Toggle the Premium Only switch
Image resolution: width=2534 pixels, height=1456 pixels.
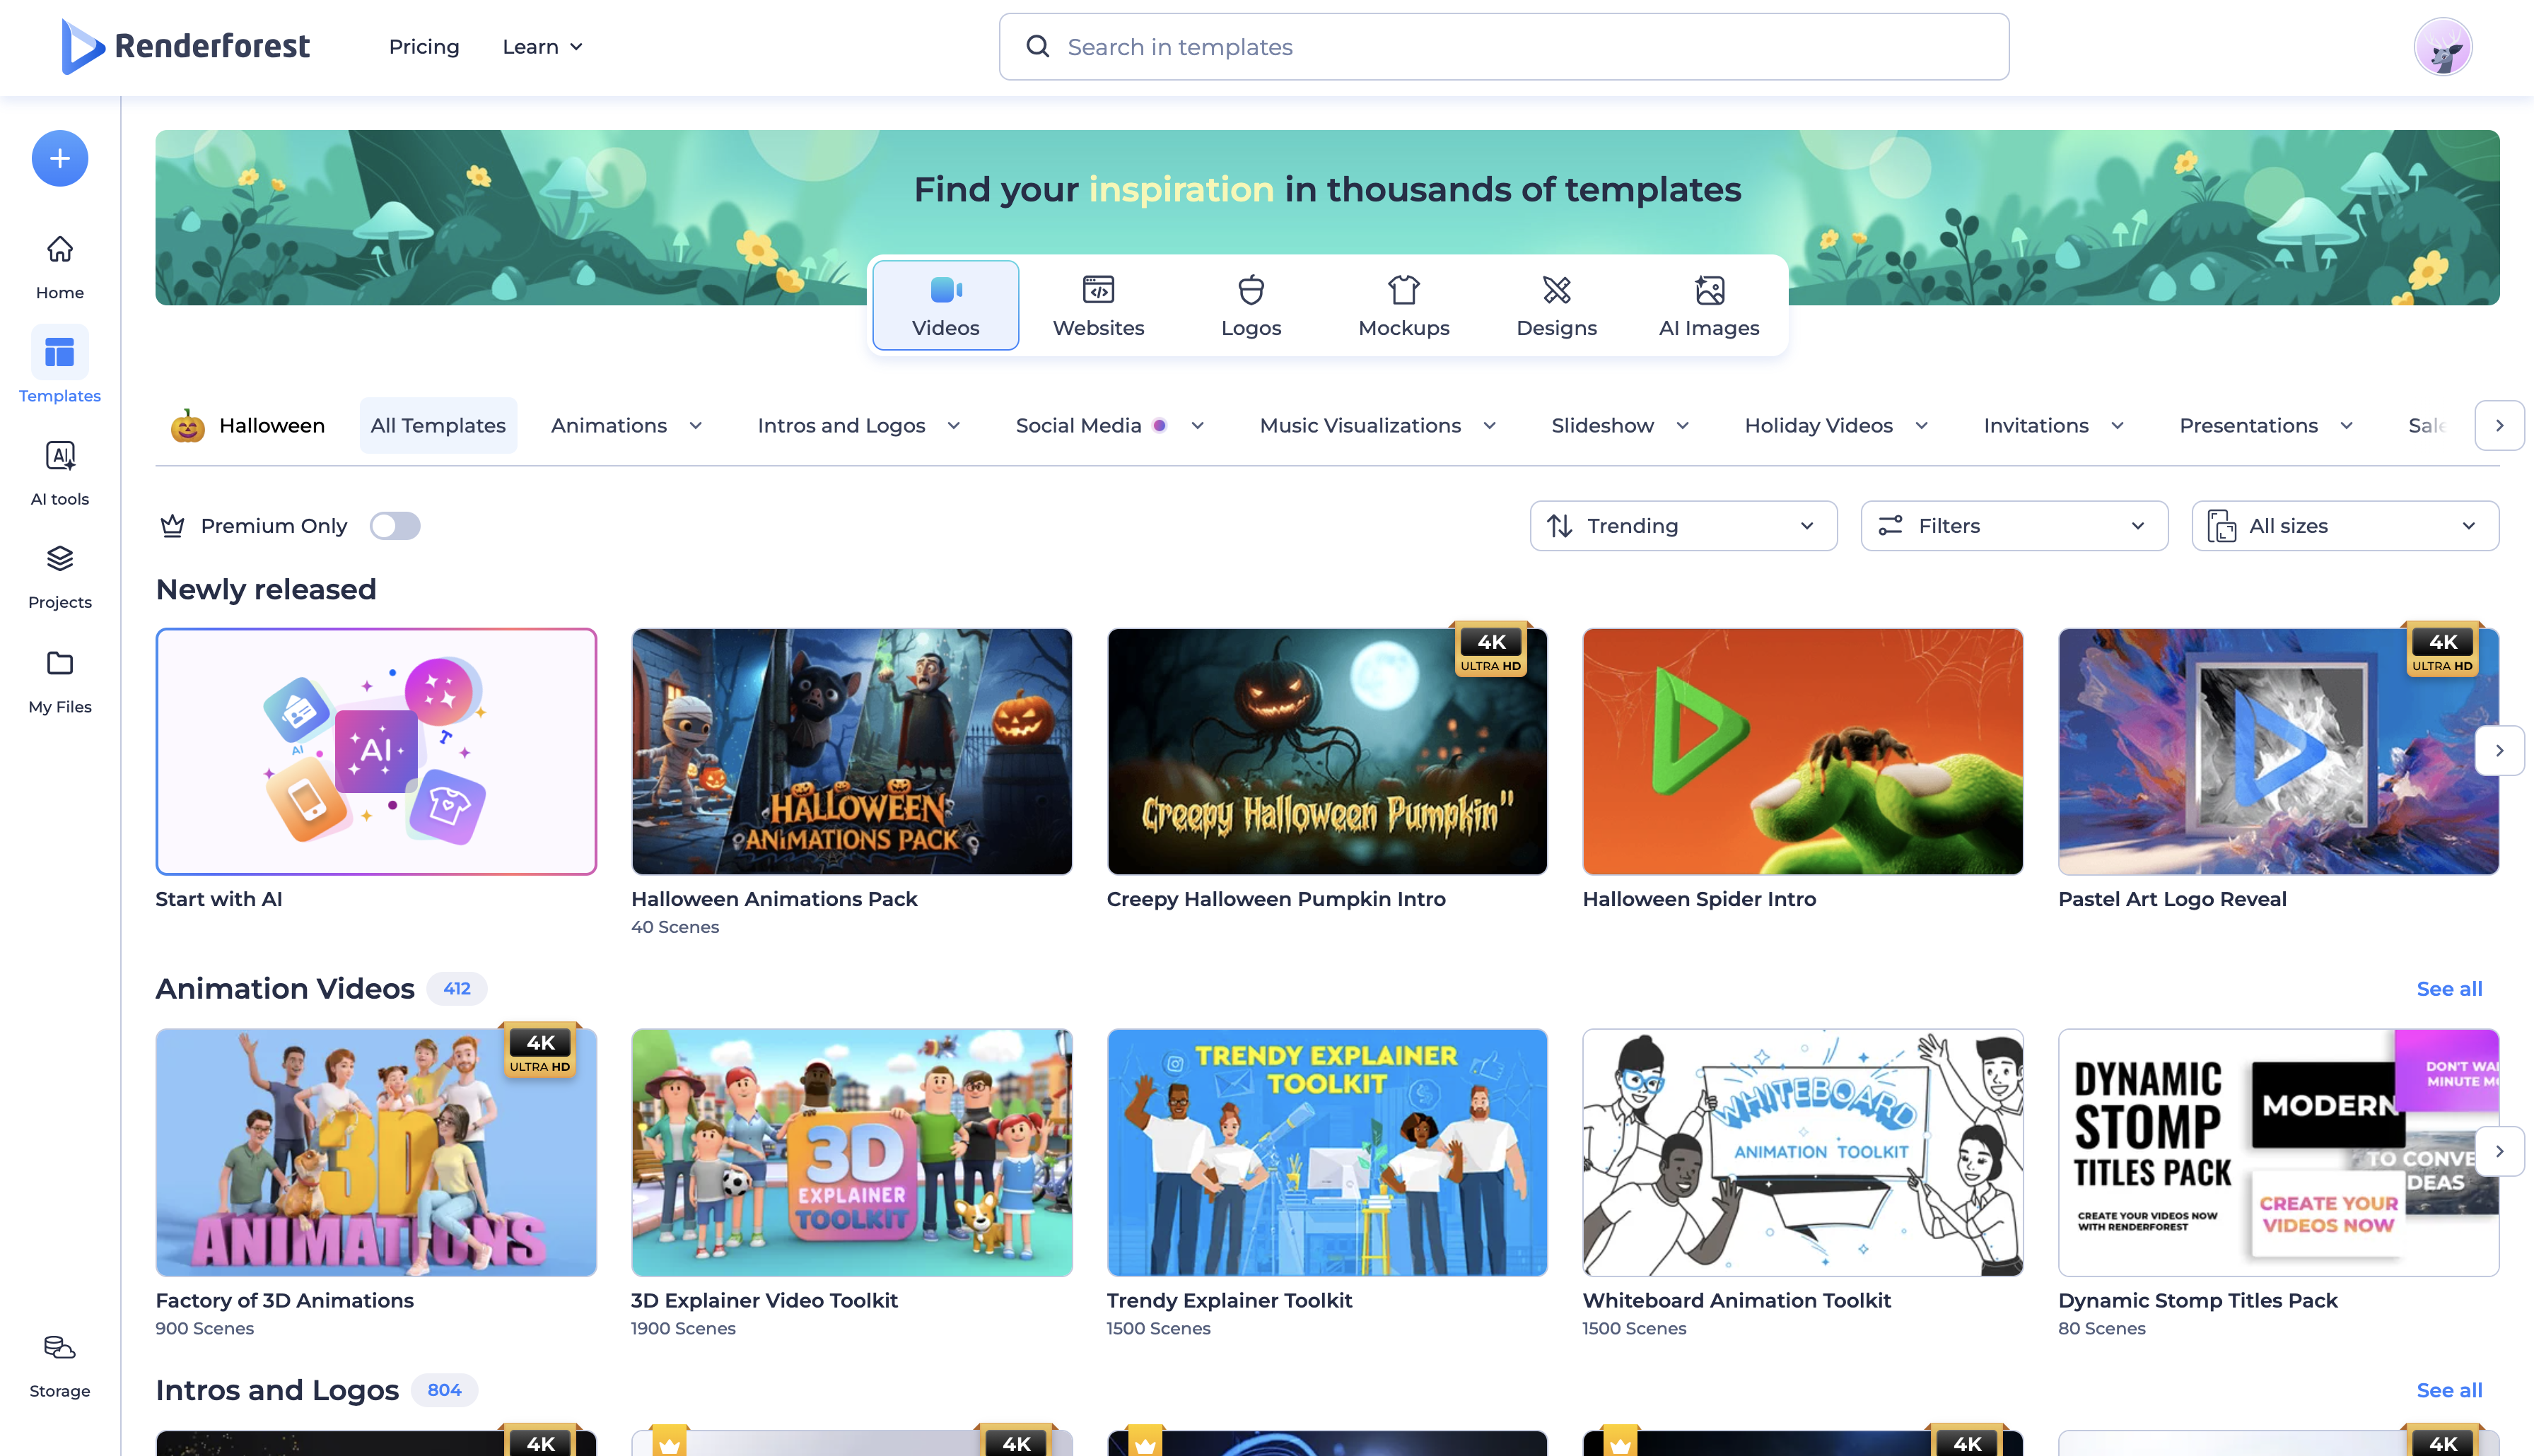tap(395, 526)
